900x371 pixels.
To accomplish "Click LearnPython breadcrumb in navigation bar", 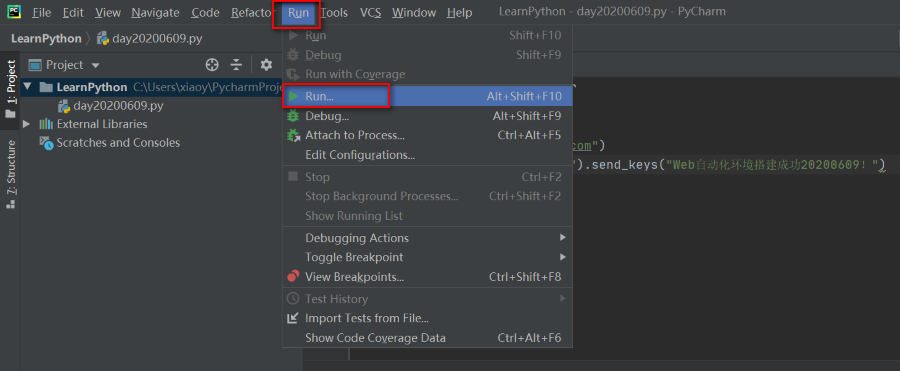I will click(46, 38).
